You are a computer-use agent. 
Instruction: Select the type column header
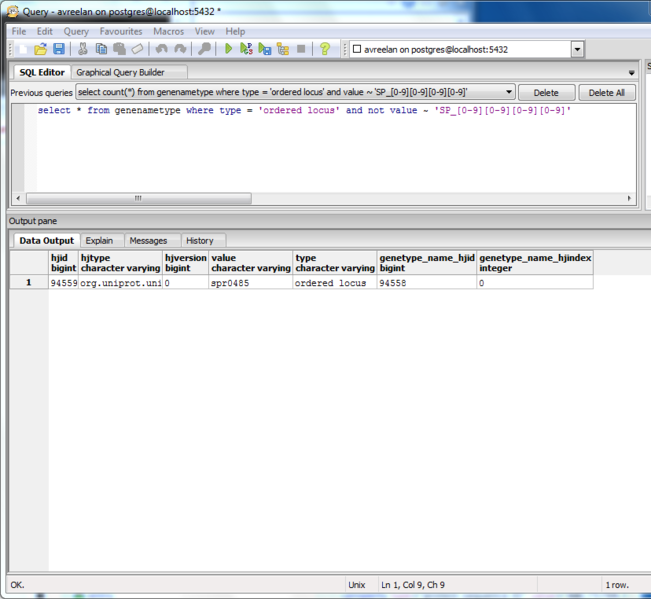click(335, 263)
